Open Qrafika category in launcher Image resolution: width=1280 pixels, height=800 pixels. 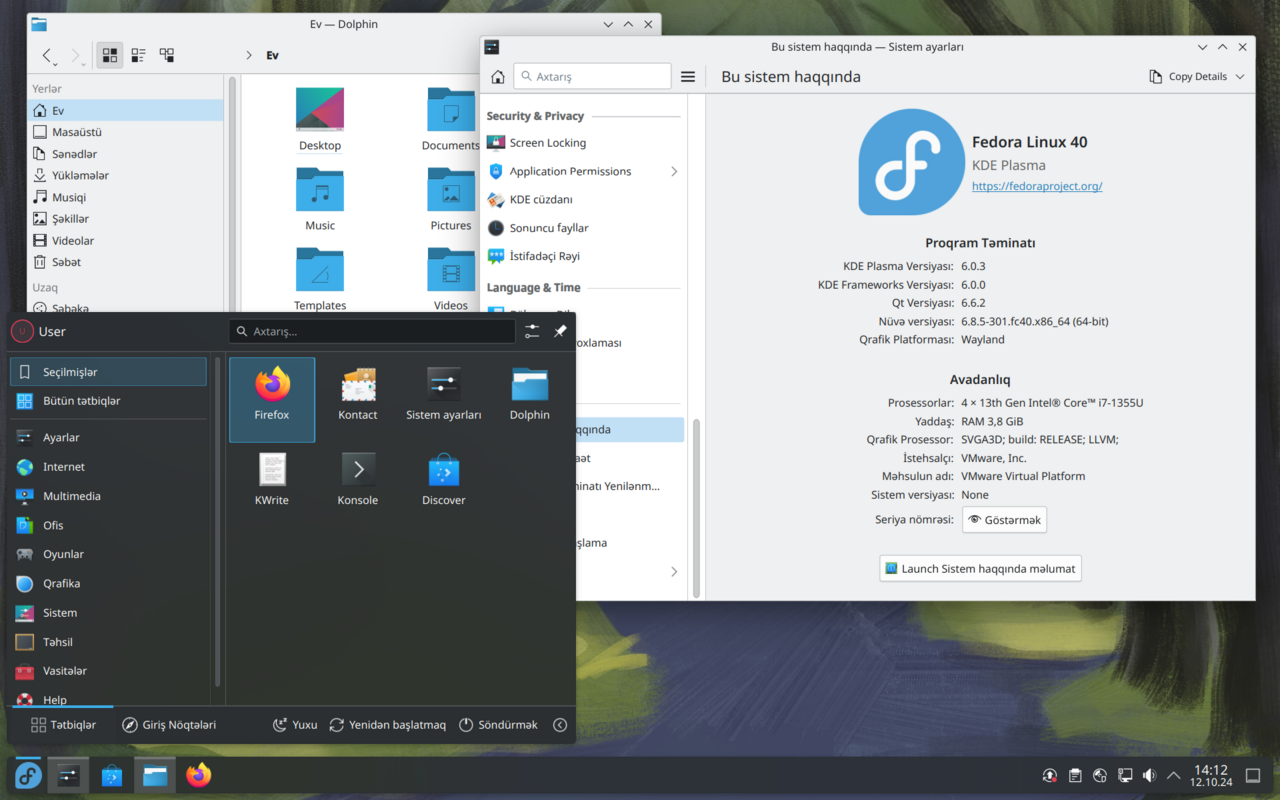[x=108, y=583]
